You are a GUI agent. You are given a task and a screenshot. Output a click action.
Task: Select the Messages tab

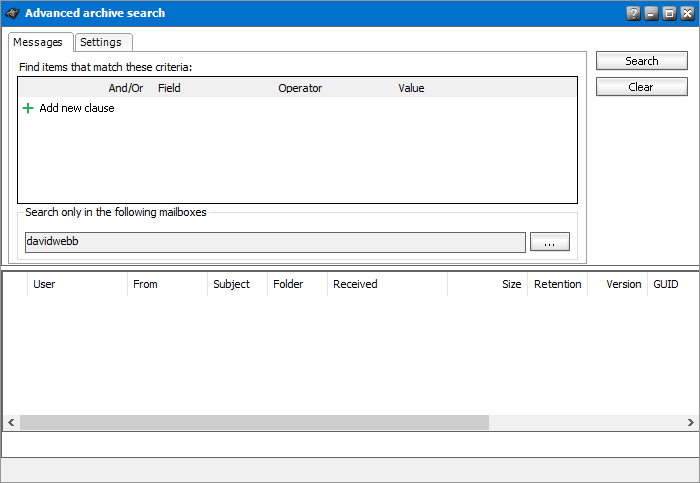[38, 42]
